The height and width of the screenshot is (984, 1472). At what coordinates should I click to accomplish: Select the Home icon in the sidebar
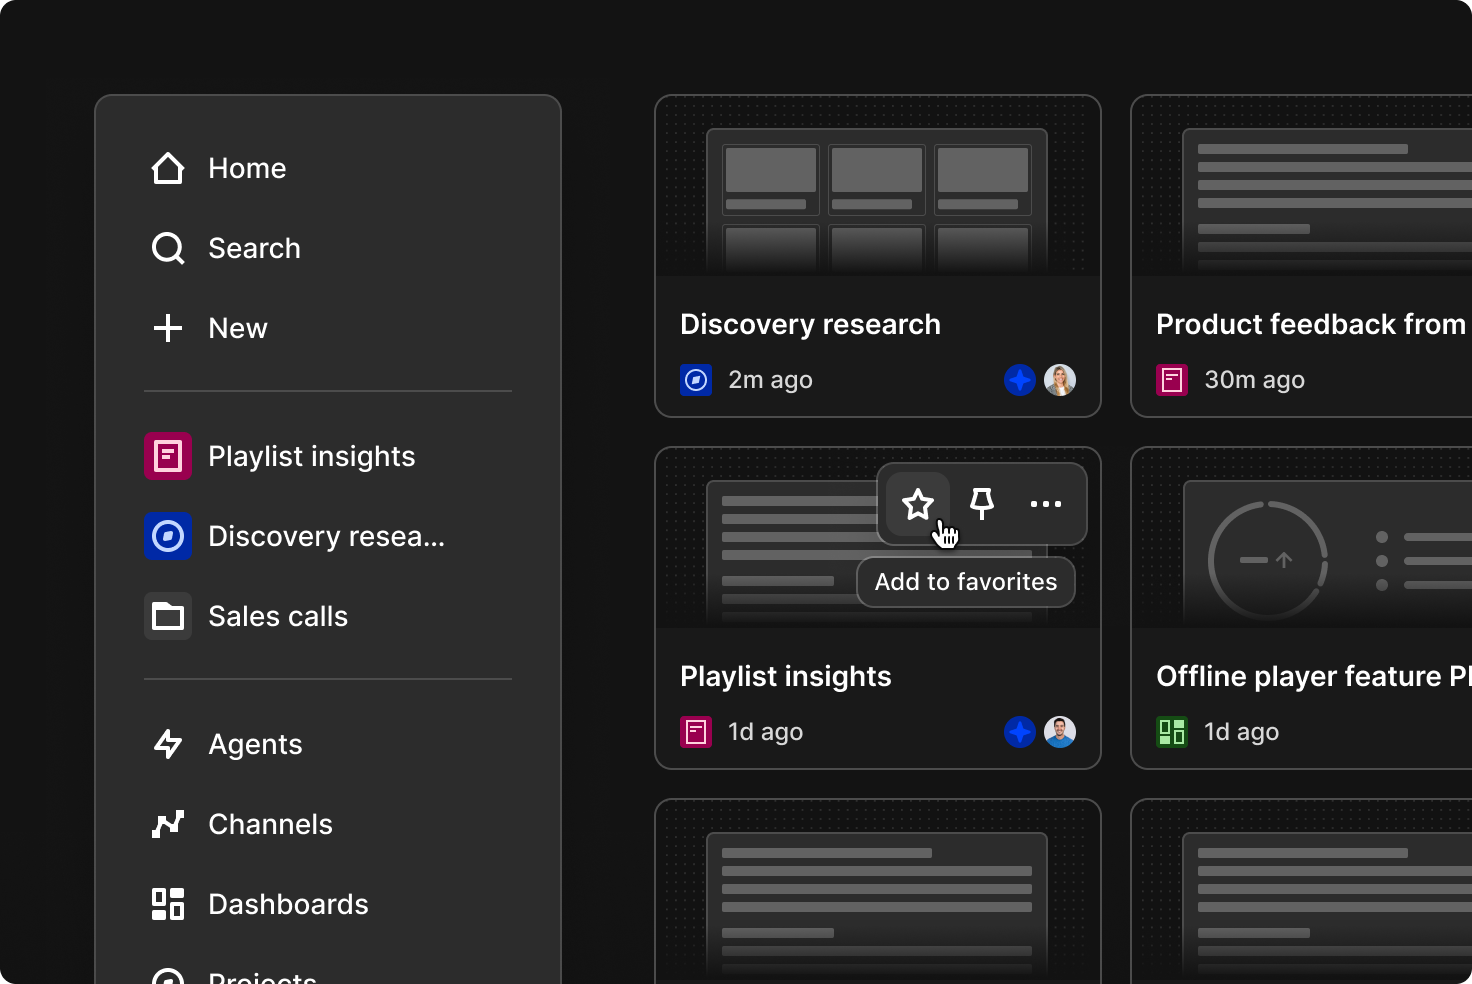[168, 168]
